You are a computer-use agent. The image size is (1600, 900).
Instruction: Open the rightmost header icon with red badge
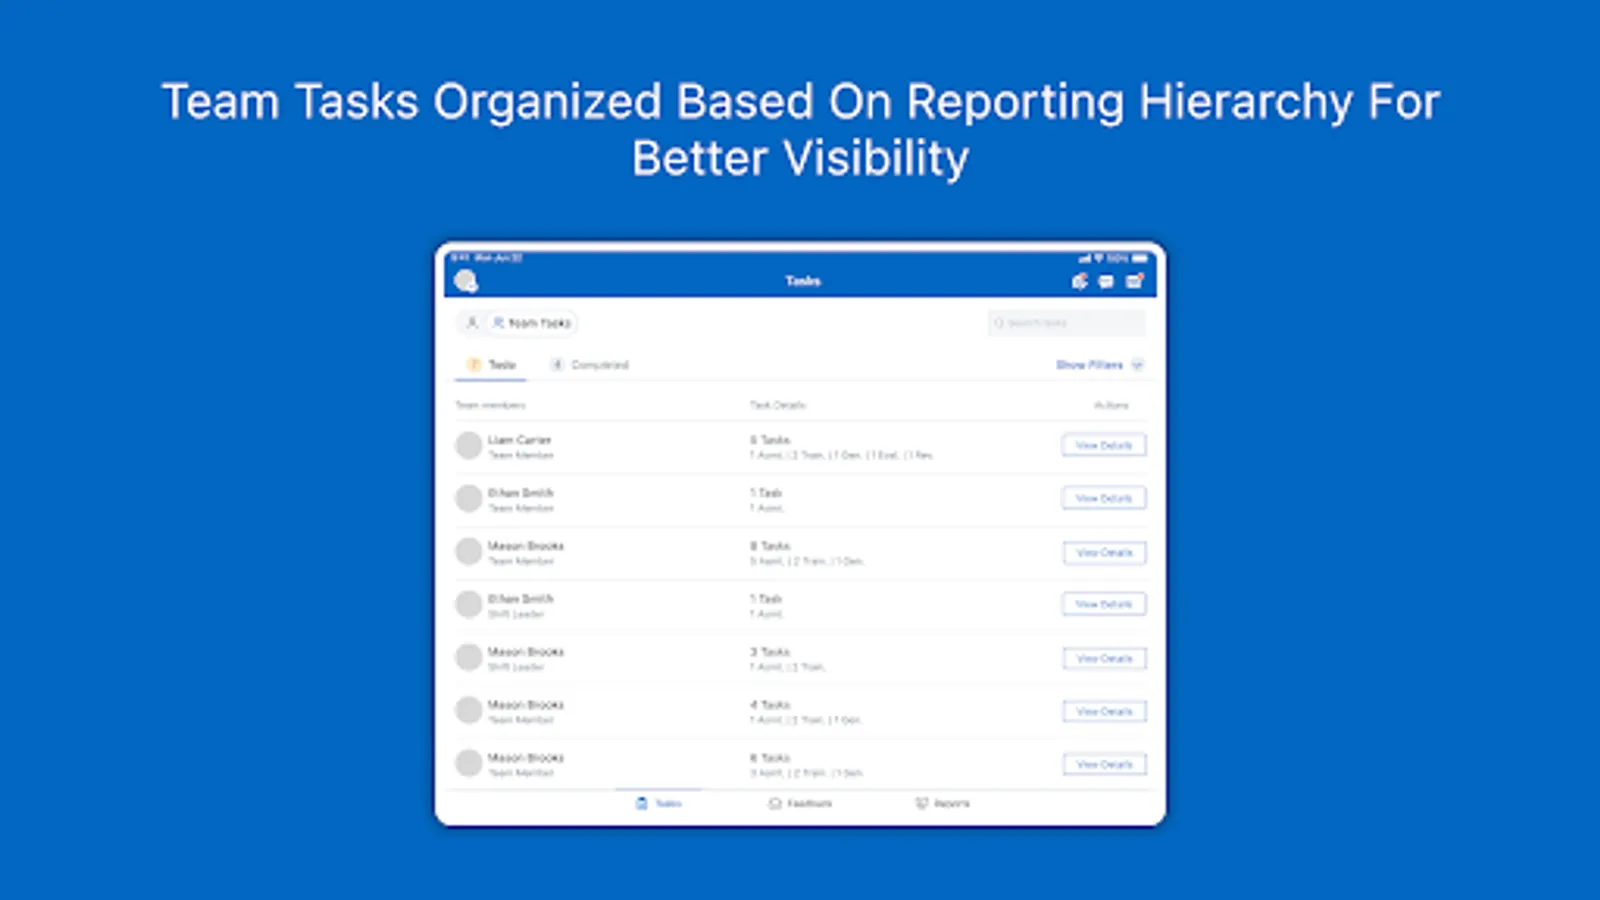(1134, 281)
